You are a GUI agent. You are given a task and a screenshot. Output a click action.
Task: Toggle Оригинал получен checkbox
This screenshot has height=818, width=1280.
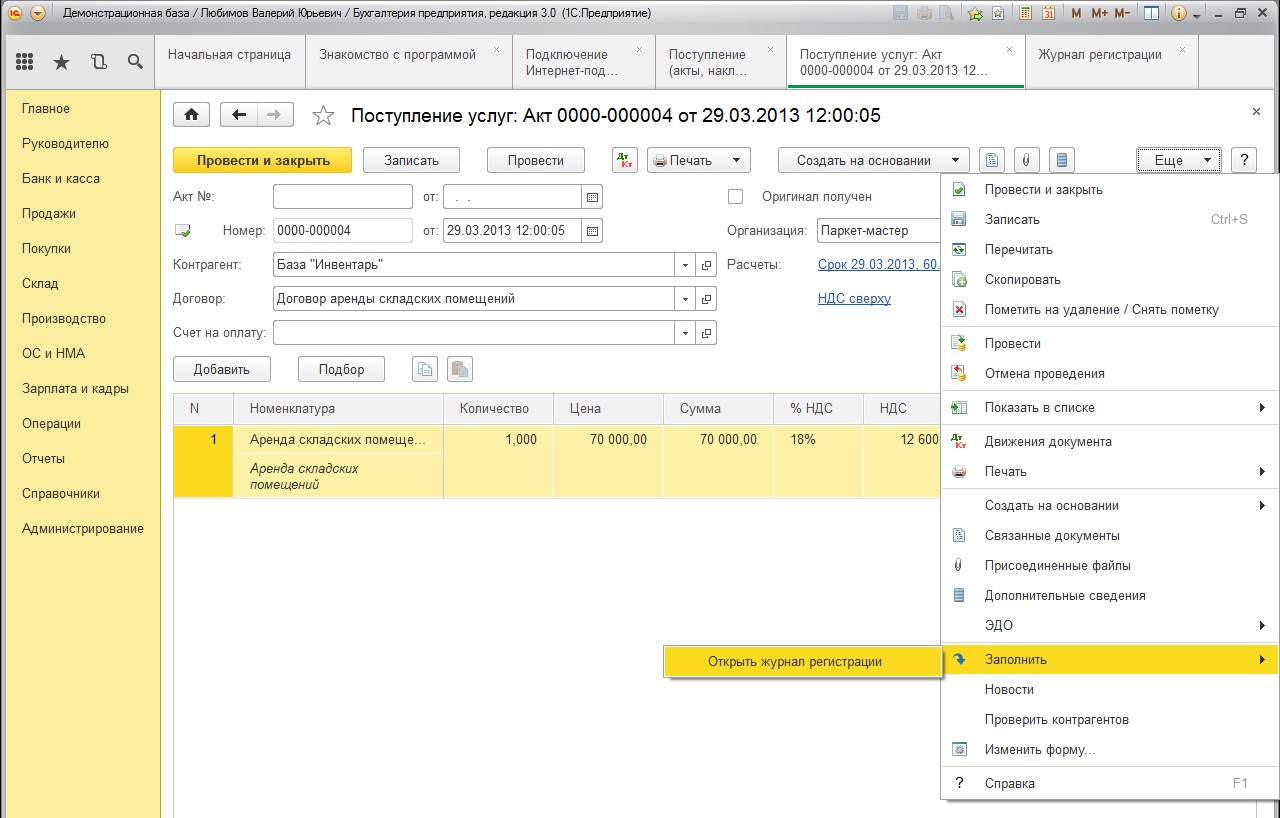[736, 197]
